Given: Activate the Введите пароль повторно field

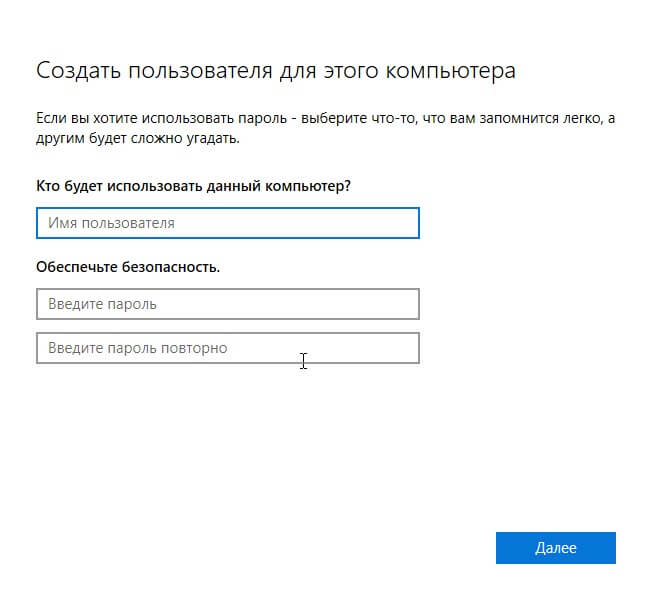Looking at the screenshot, I should click(228, 348).
